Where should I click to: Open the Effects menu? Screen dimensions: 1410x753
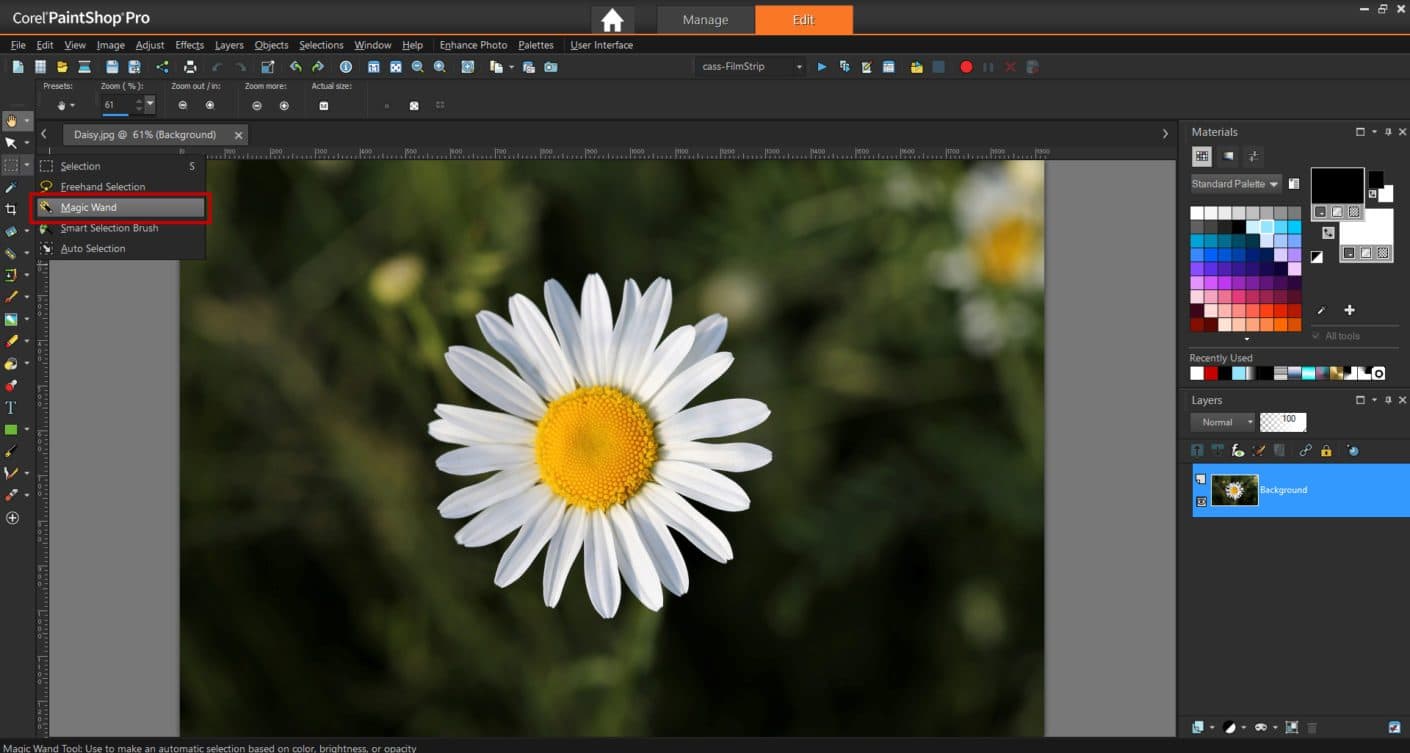pyautogui.click(x=189, y=45)
